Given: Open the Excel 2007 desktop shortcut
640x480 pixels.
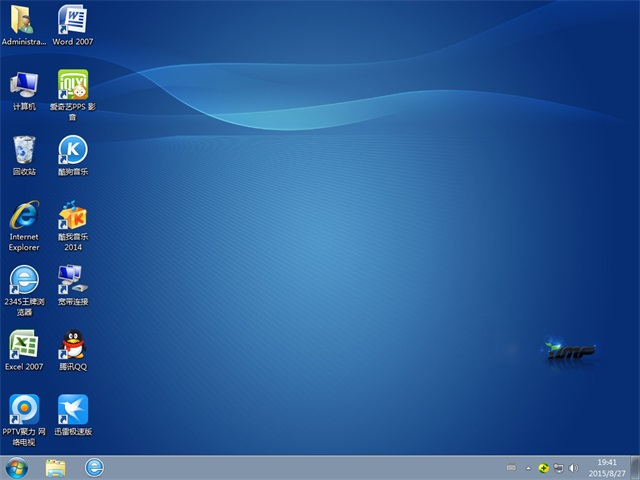Looking at the screenshot, I should tap(23, 345).
